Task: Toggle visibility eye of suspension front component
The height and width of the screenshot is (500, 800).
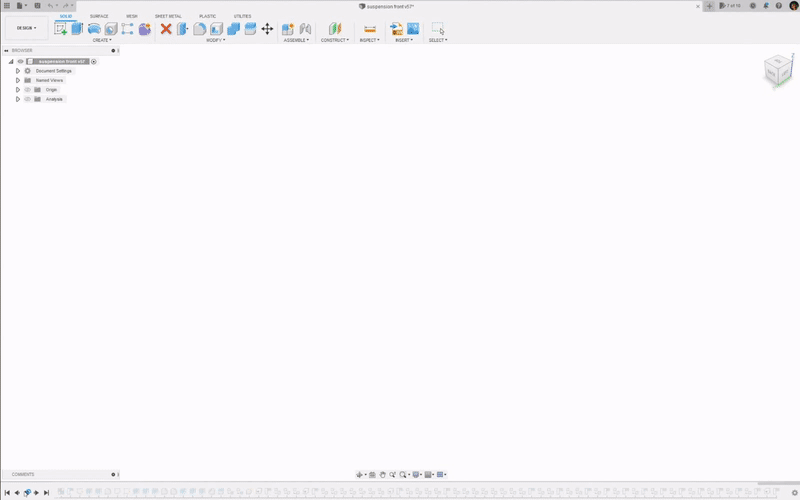Action: [x=20, y=61]
